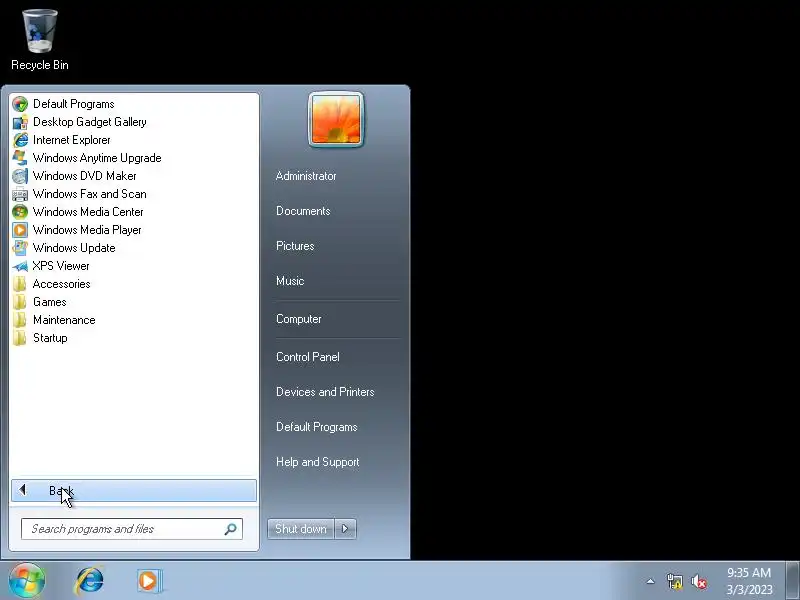
Task: Open Control Panel from the Start menu
Action: 308,357
